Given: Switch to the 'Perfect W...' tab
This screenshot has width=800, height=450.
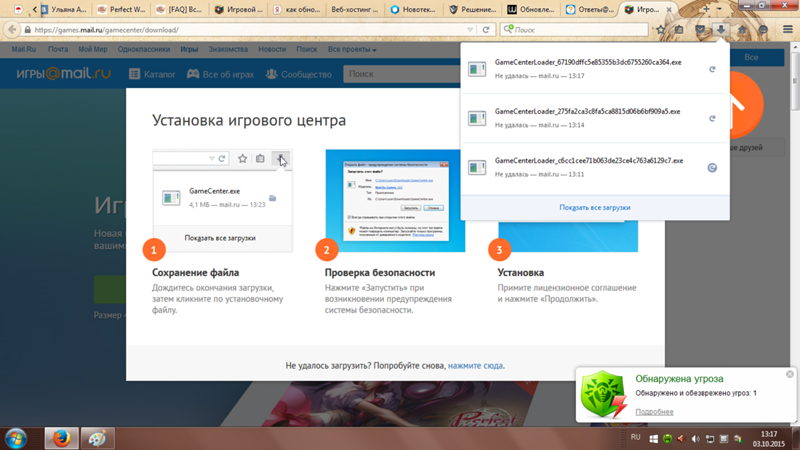Looking at the screenshot, I should click(x=122, y=9).
